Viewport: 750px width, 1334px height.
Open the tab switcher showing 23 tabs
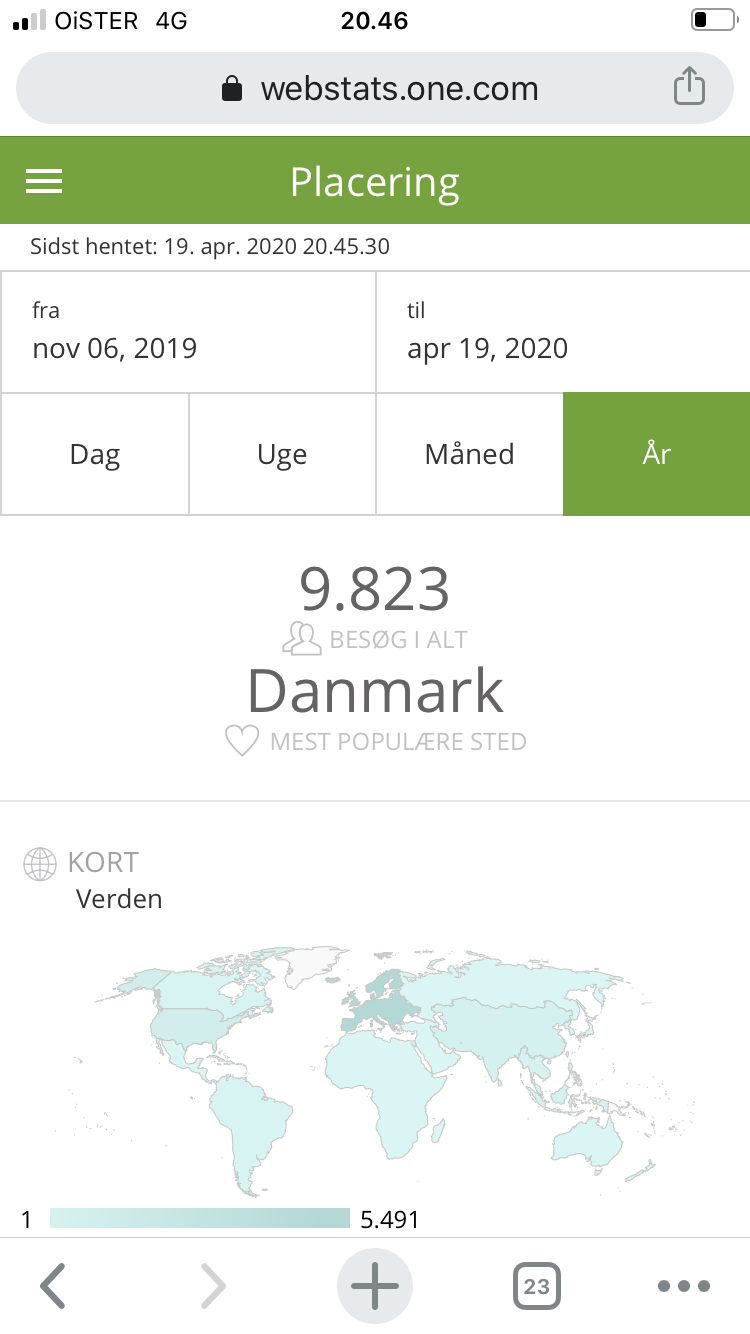537,1285
